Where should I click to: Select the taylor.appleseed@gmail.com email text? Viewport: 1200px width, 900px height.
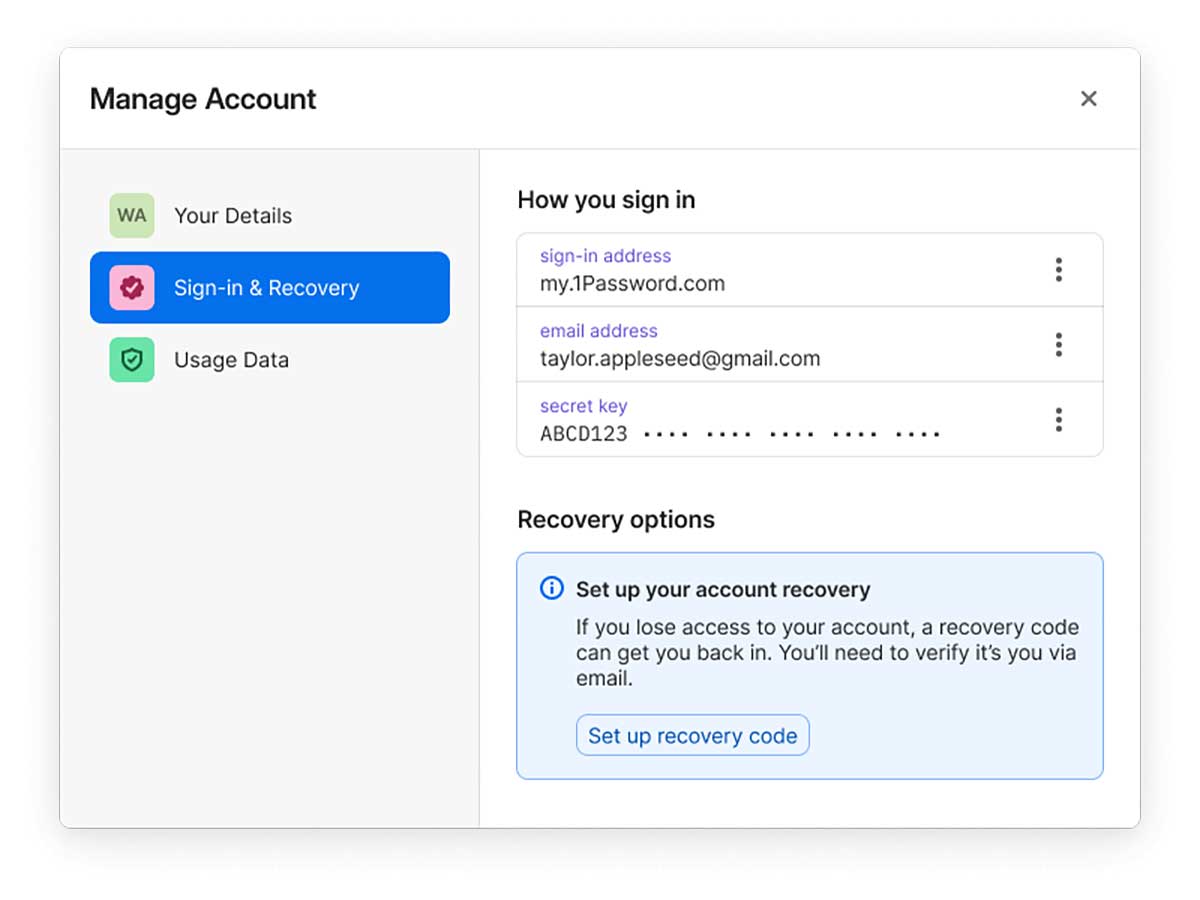pos(680,358)
